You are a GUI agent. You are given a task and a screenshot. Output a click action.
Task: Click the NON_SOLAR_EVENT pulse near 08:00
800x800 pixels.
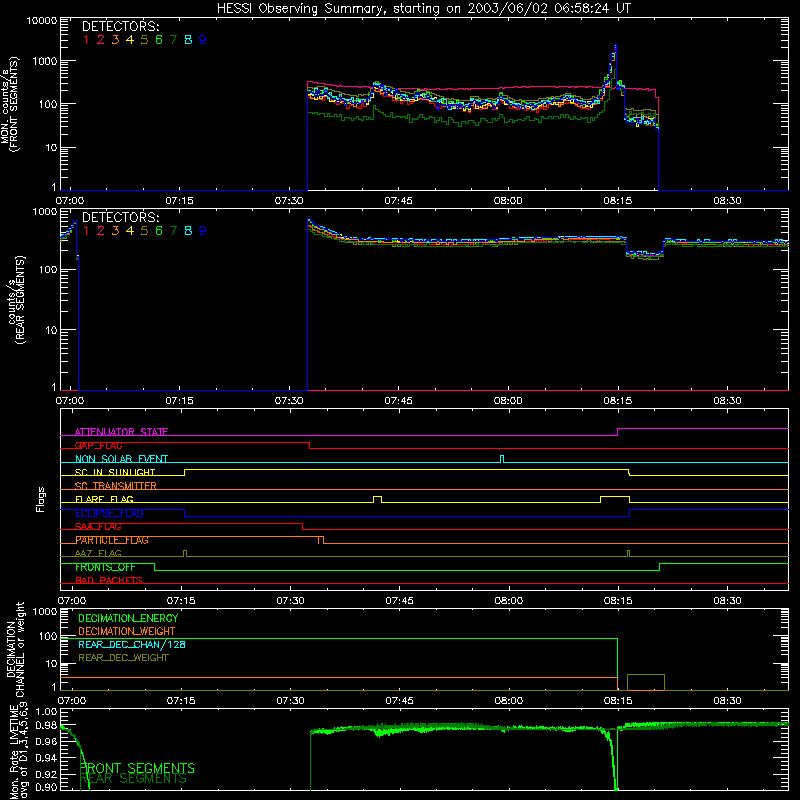[x=502, y=458]
